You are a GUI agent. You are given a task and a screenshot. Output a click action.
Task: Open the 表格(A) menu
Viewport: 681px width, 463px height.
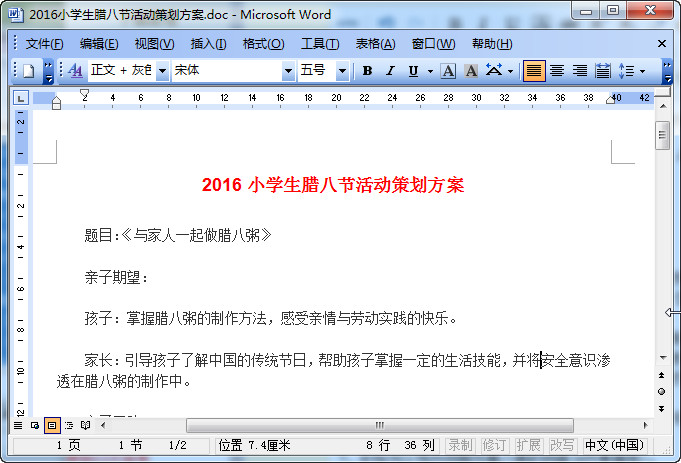click(x=375, y=44)
